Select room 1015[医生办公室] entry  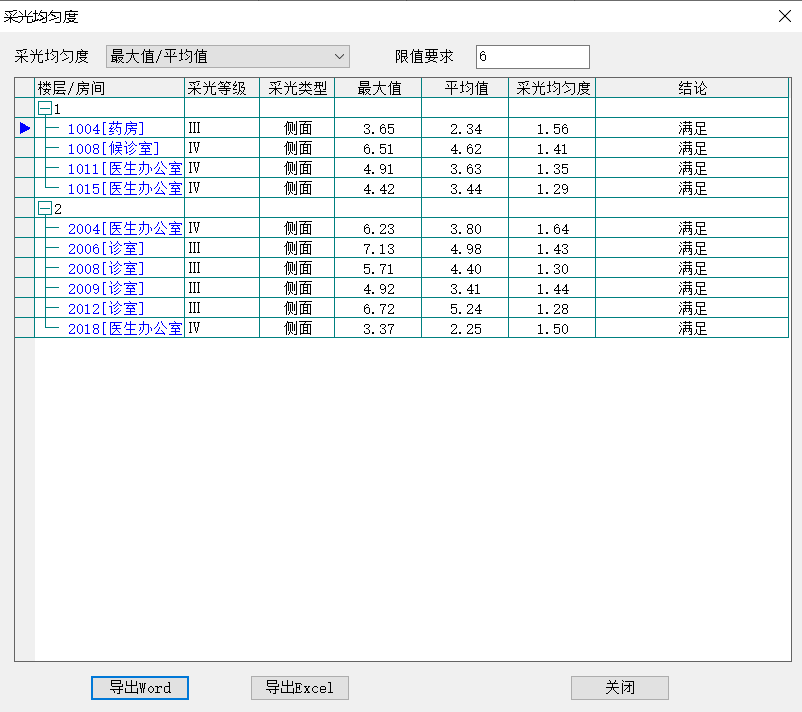[x=124, y=189]
